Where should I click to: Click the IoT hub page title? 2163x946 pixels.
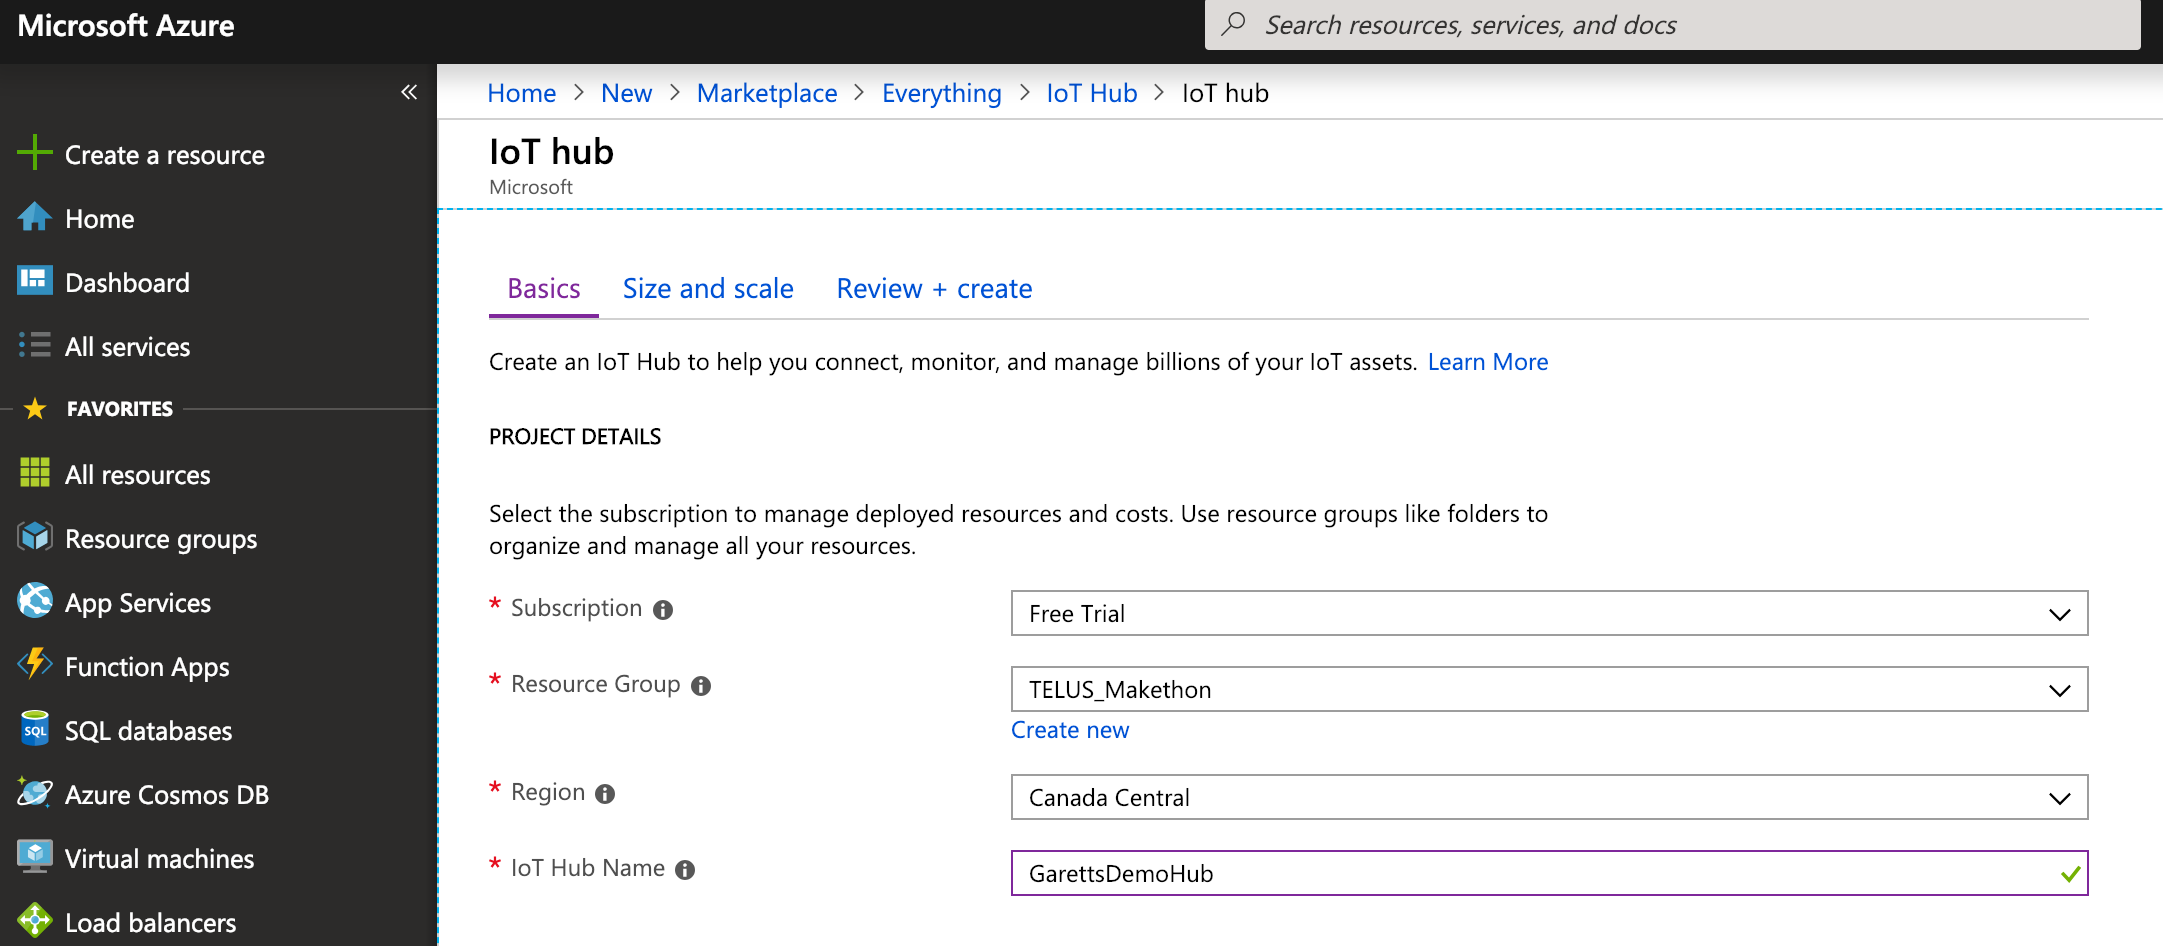pyautogui.click(x=551, y=152)
